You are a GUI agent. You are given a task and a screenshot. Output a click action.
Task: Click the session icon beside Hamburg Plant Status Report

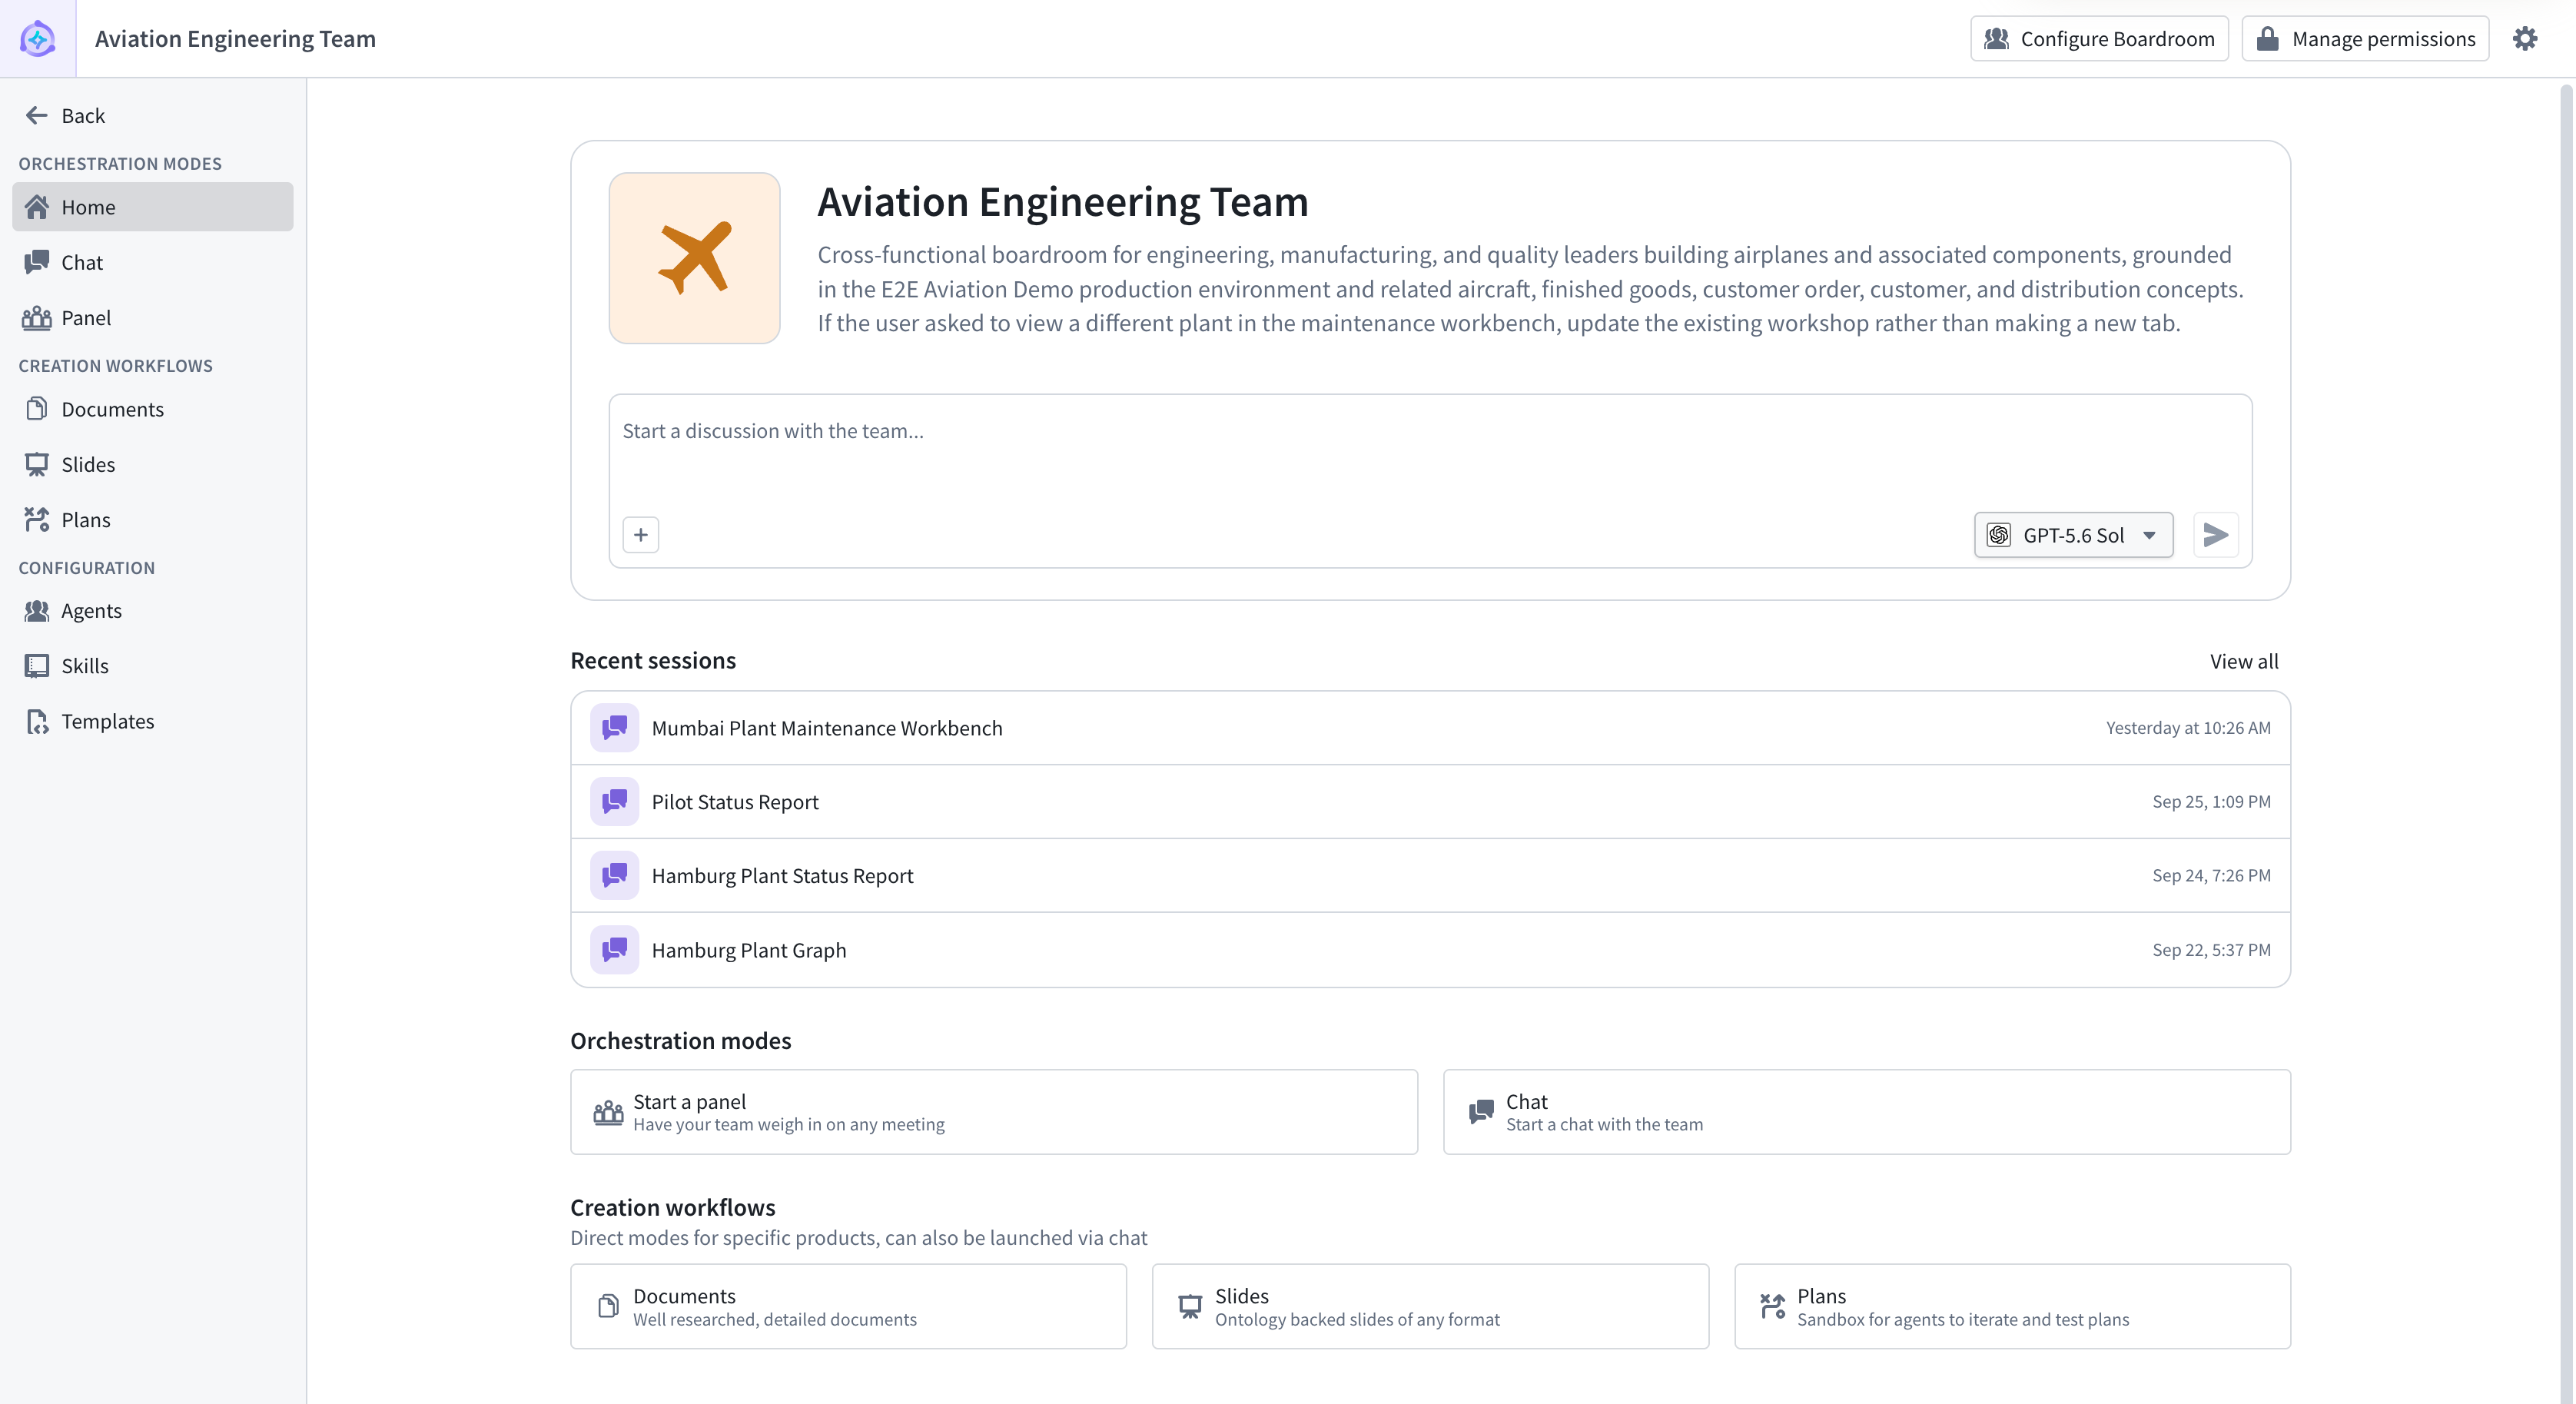(x=614, y=875)
